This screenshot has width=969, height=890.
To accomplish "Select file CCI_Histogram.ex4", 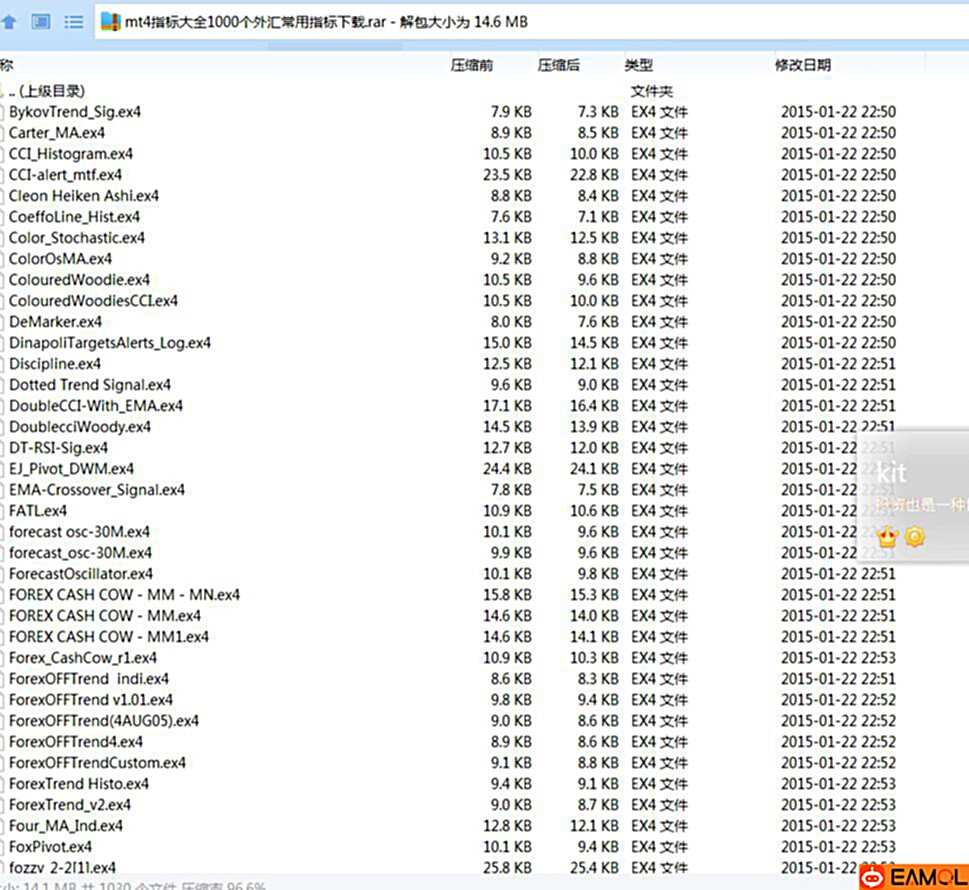I will pyautogui.click(x=70, y=154).
